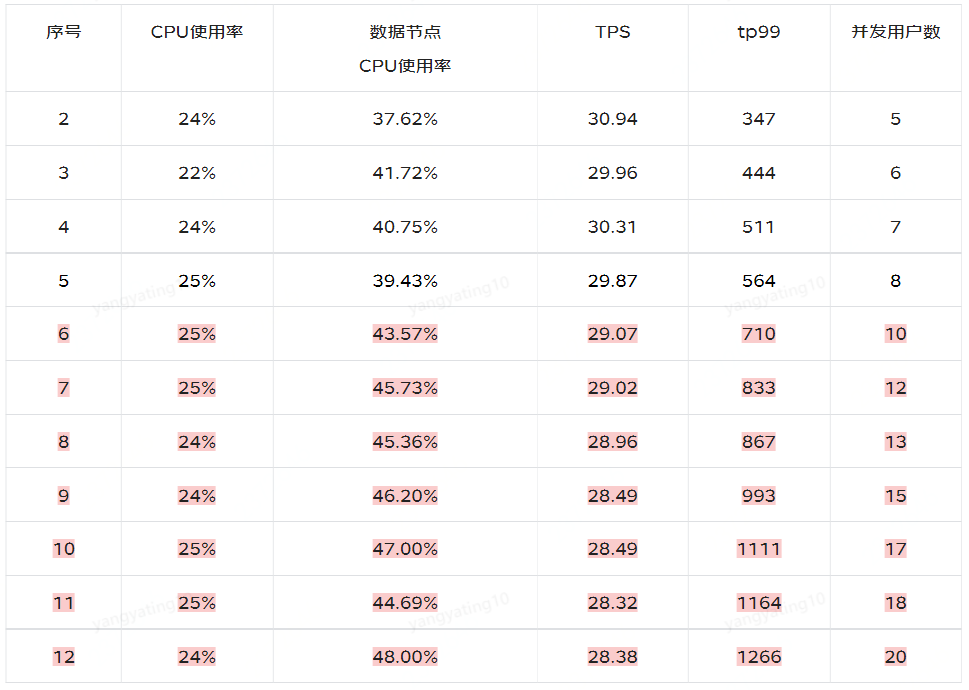Click the highlighted tp99 value 1164
This screenshot has height=690, width=969.
[x=758, y=603]
